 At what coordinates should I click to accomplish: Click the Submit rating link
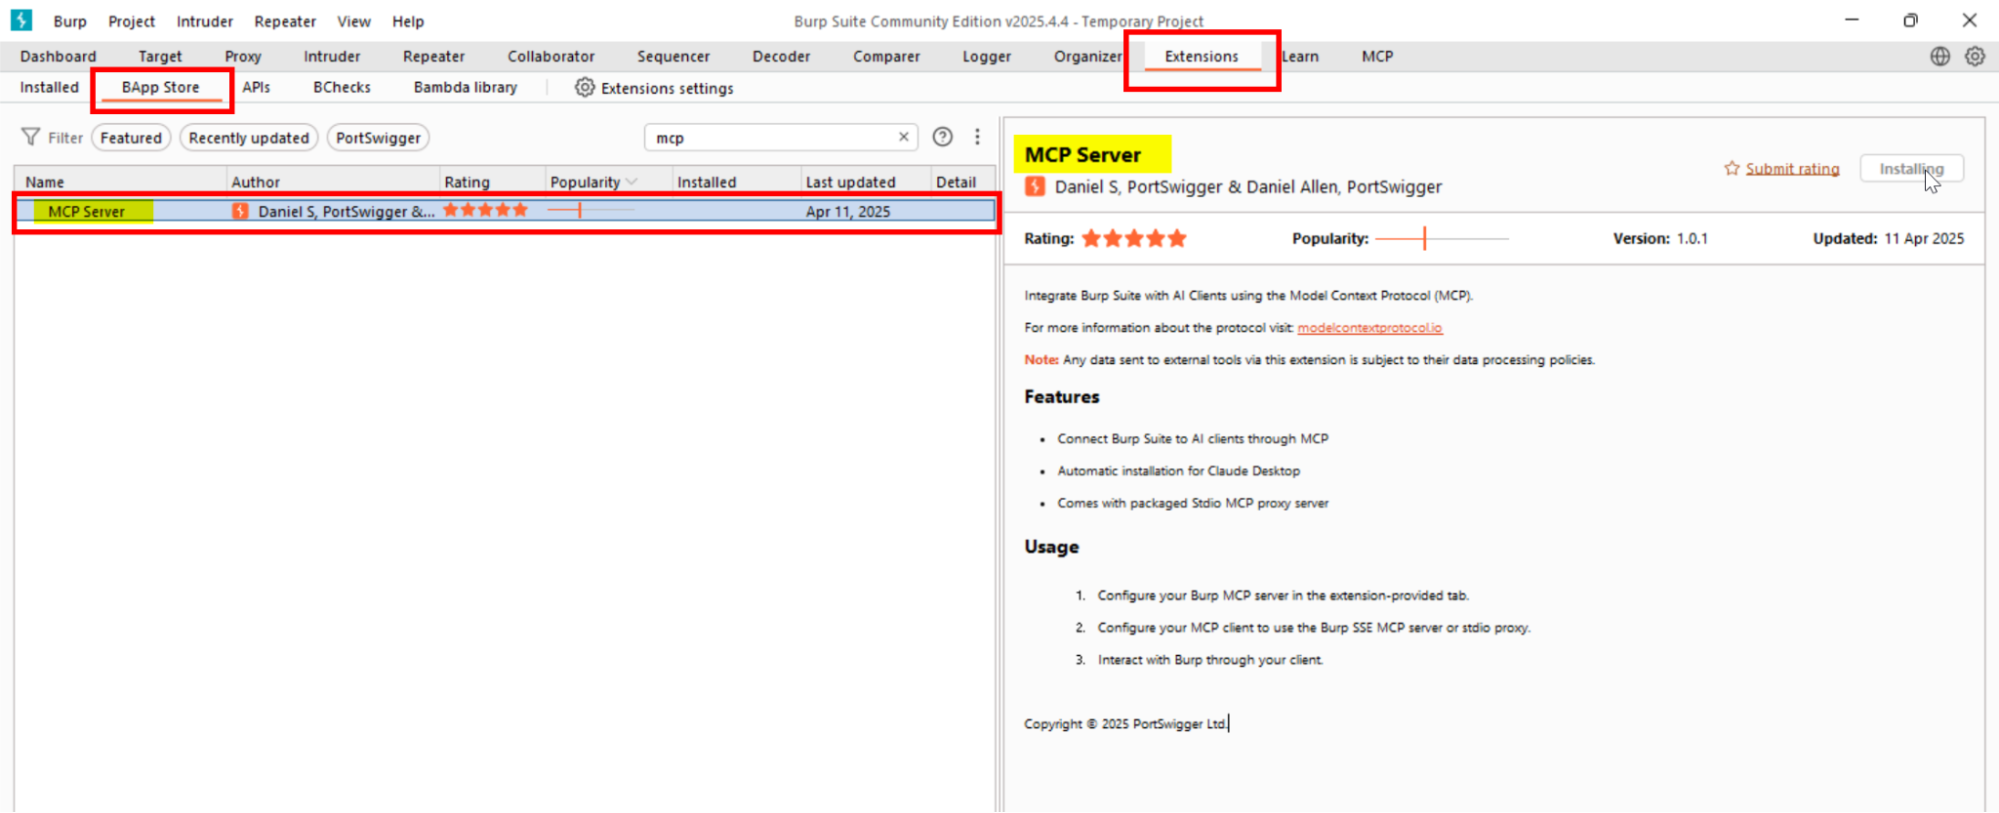(1792, 168)
